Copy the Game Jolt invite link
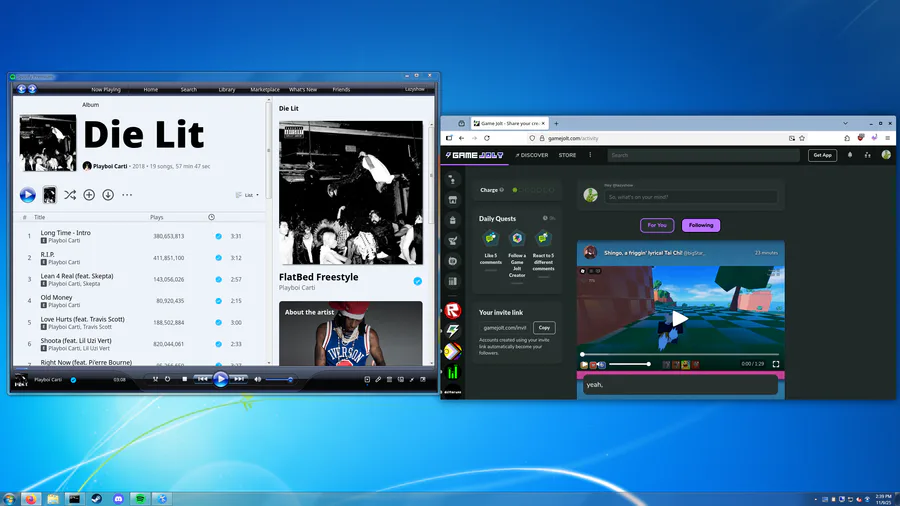Image resolution: width=900 pixels, height=506 pixels. coord(544,328)
